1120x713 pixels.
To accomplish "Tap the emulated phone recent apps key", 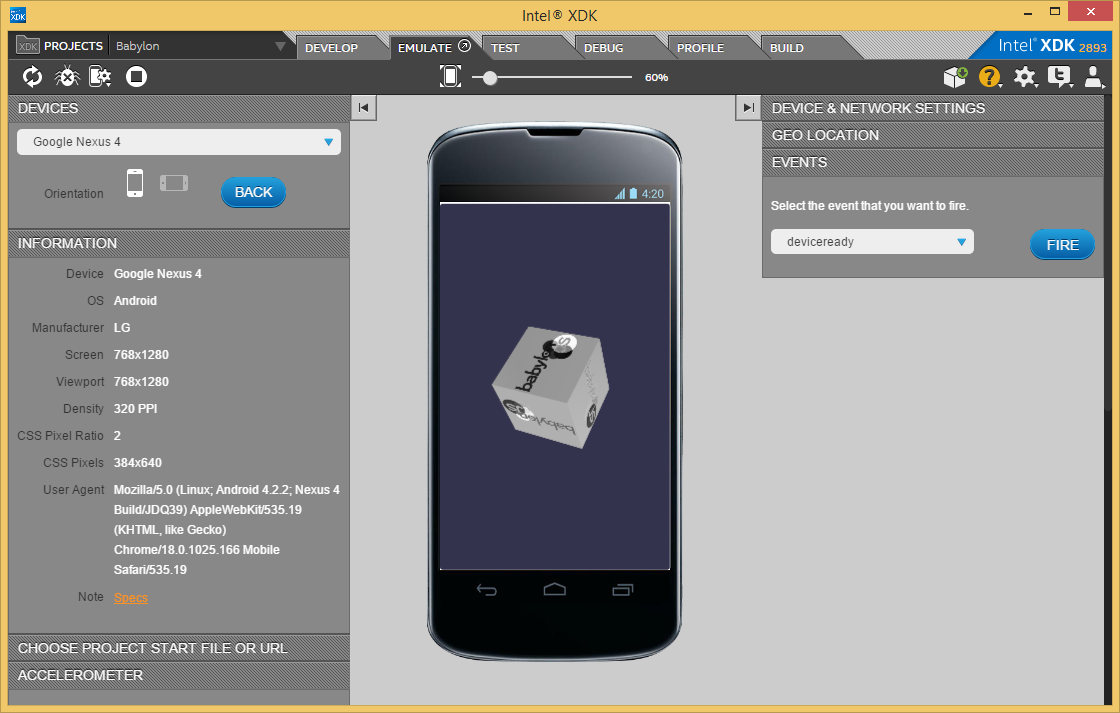I will [622, 589].
